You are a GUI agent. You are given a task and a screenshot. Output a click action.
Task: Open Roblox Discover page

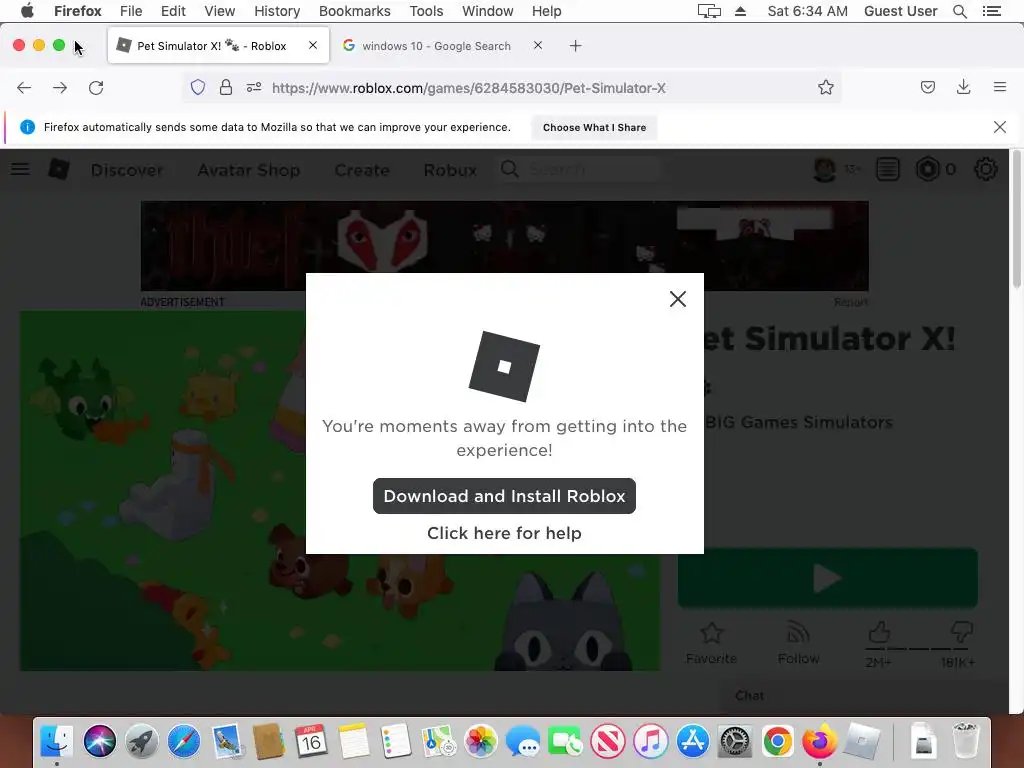(x=127, y=170)
